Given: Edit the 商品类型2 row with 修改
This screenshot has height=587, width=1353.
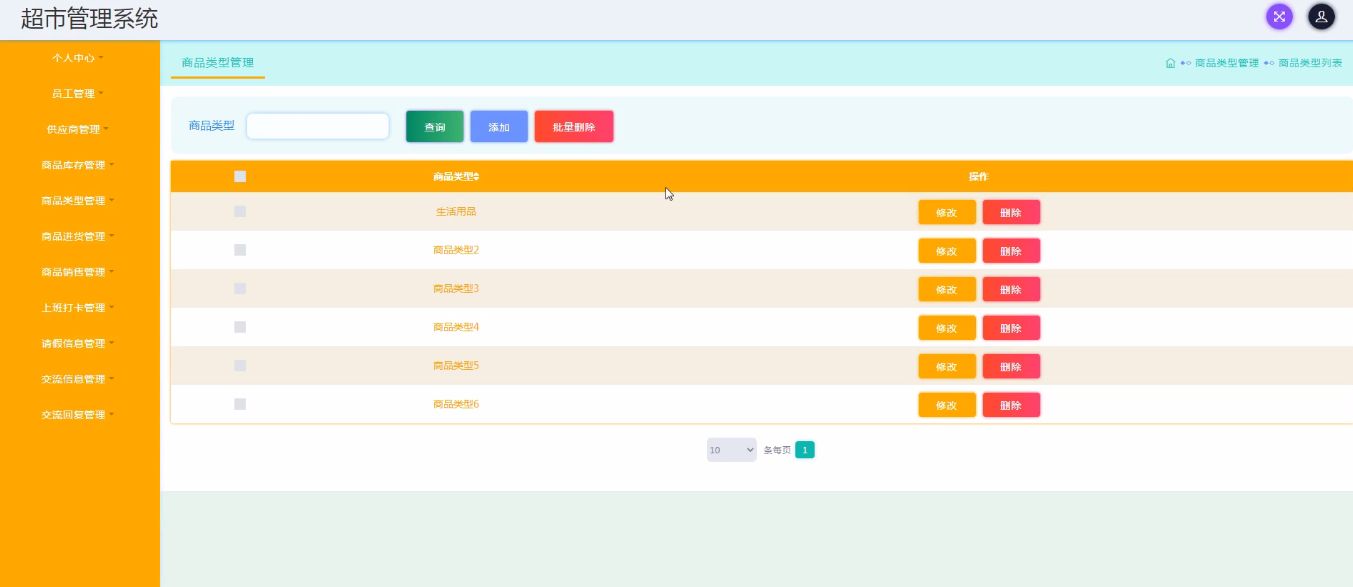Looking at the screenshot, I should 947,251.
